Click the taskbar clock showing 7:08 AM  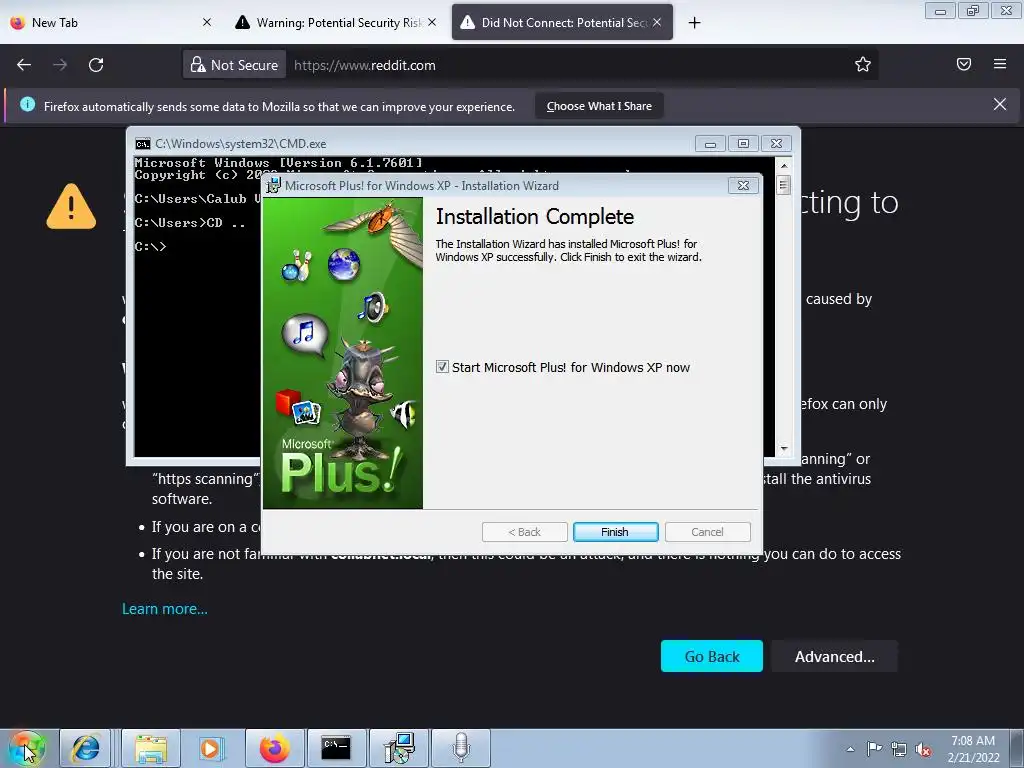[x=973, y=749]
